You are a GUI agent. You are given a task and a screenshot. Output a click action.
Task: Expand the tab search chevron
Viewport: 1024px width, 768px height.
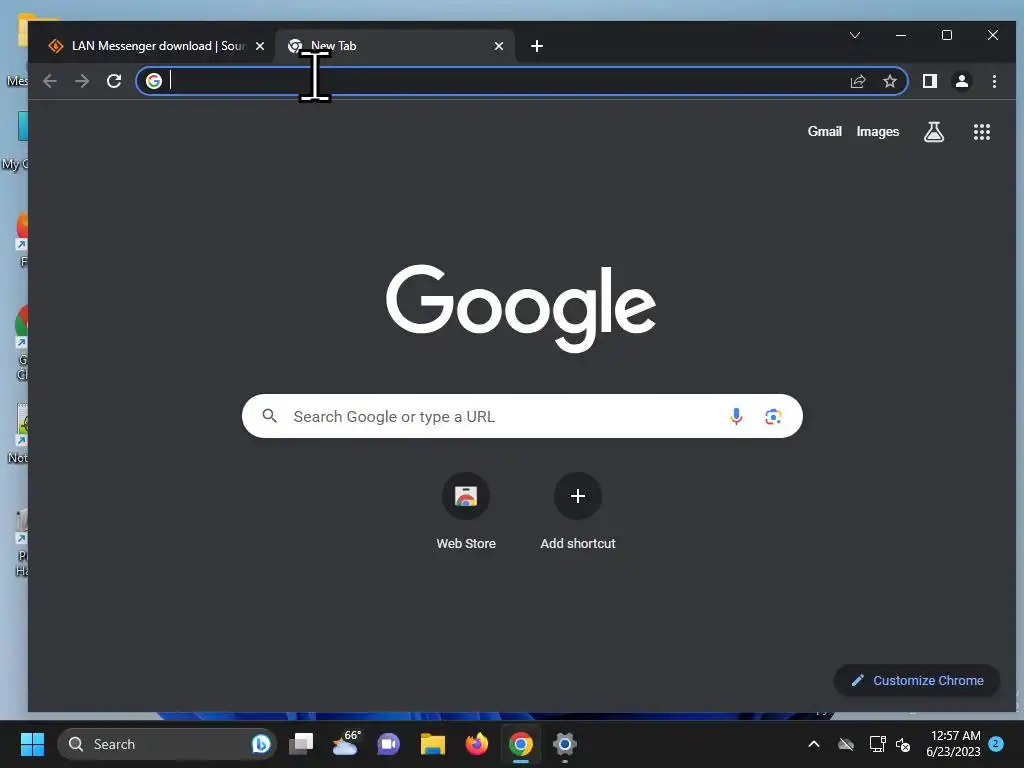(855, 35)
